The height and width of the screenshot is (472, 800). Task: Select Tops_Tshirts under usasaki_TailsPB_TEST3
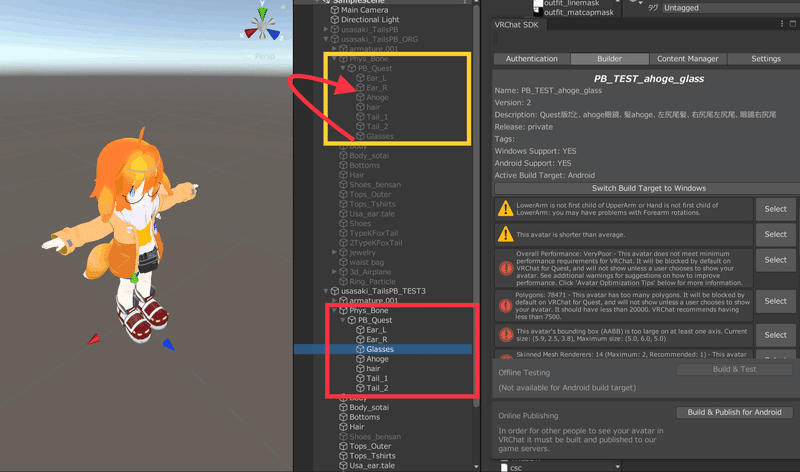[372, 456]
